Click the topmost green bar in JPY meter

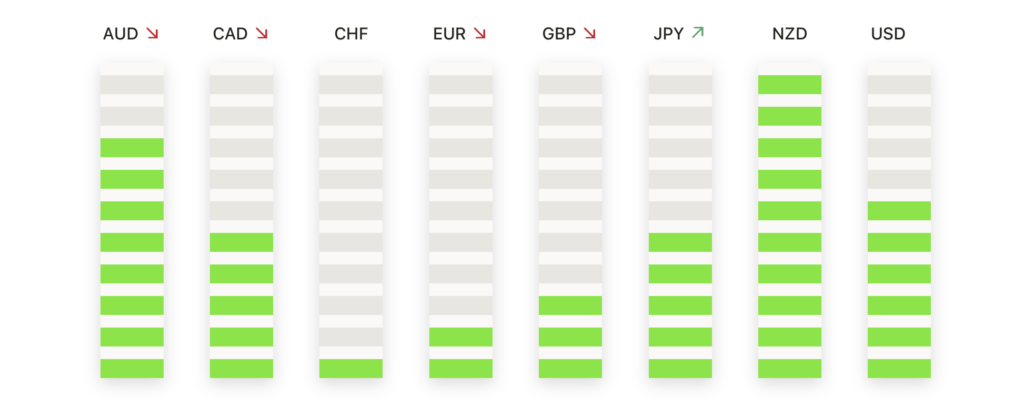pos(680,242)
